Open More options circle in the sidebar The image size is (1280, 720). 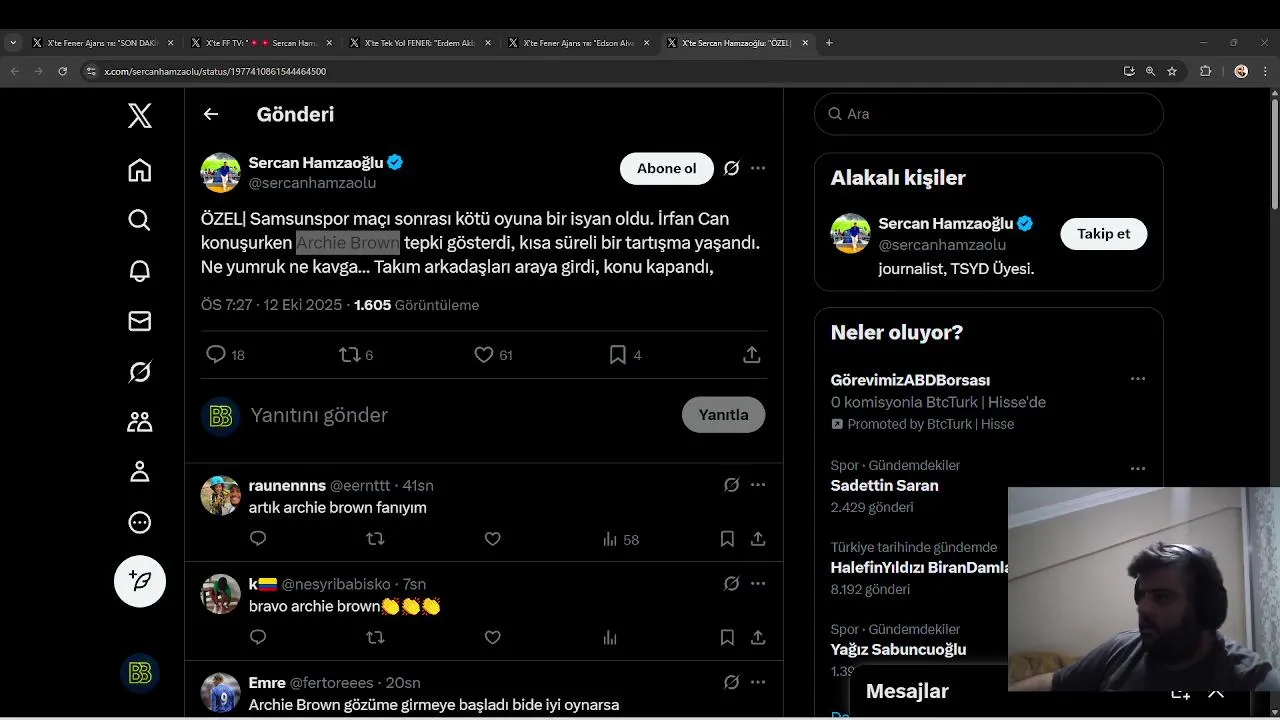140,522
